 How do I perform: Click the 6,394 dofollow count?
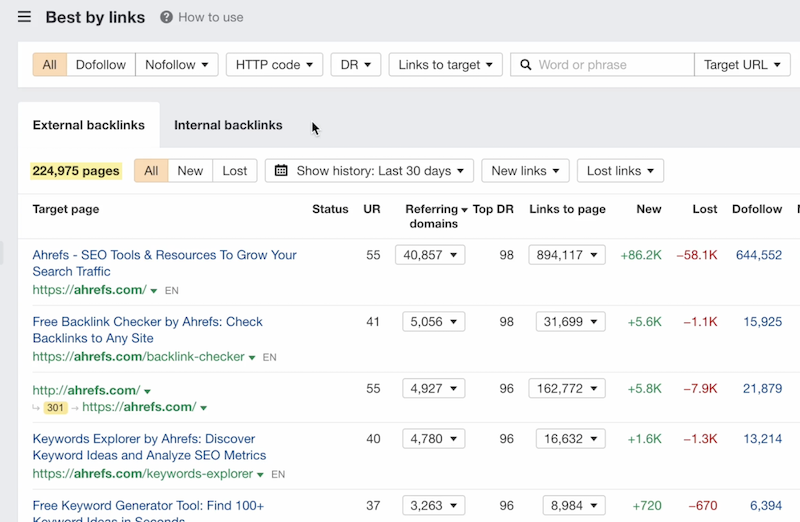[766, 506]
